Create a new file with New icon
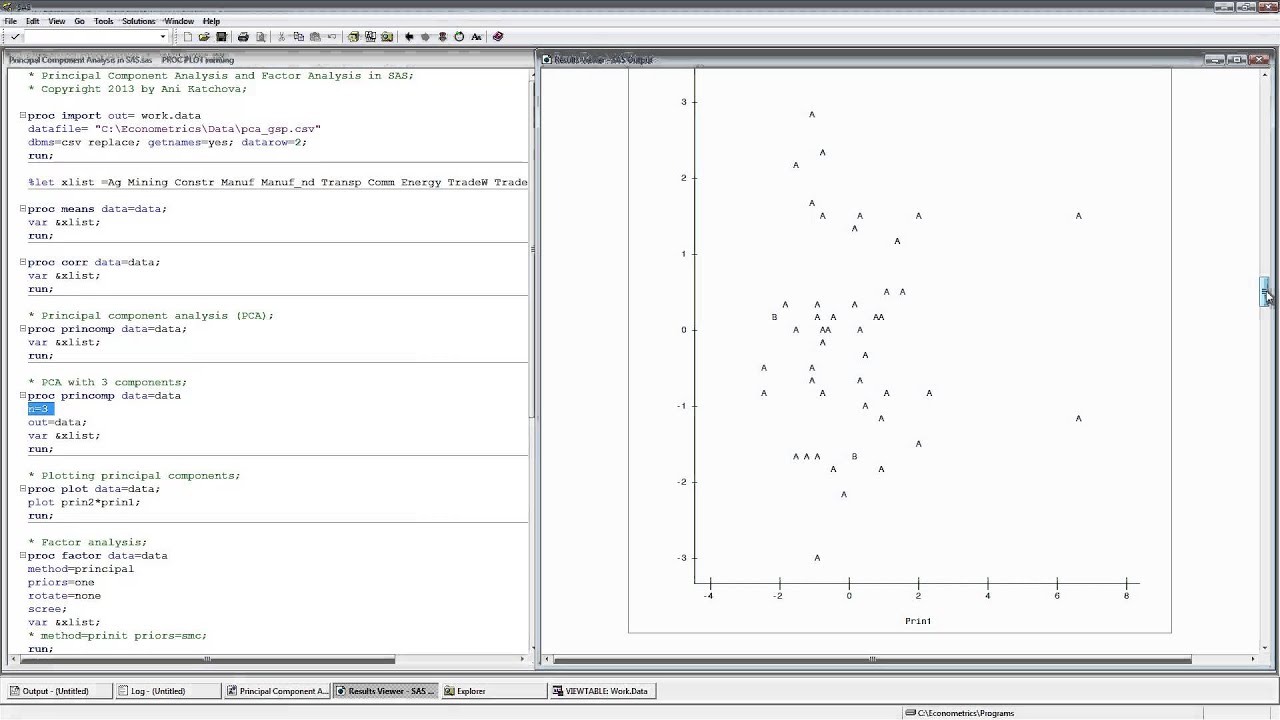 click(x=187, y=37)
